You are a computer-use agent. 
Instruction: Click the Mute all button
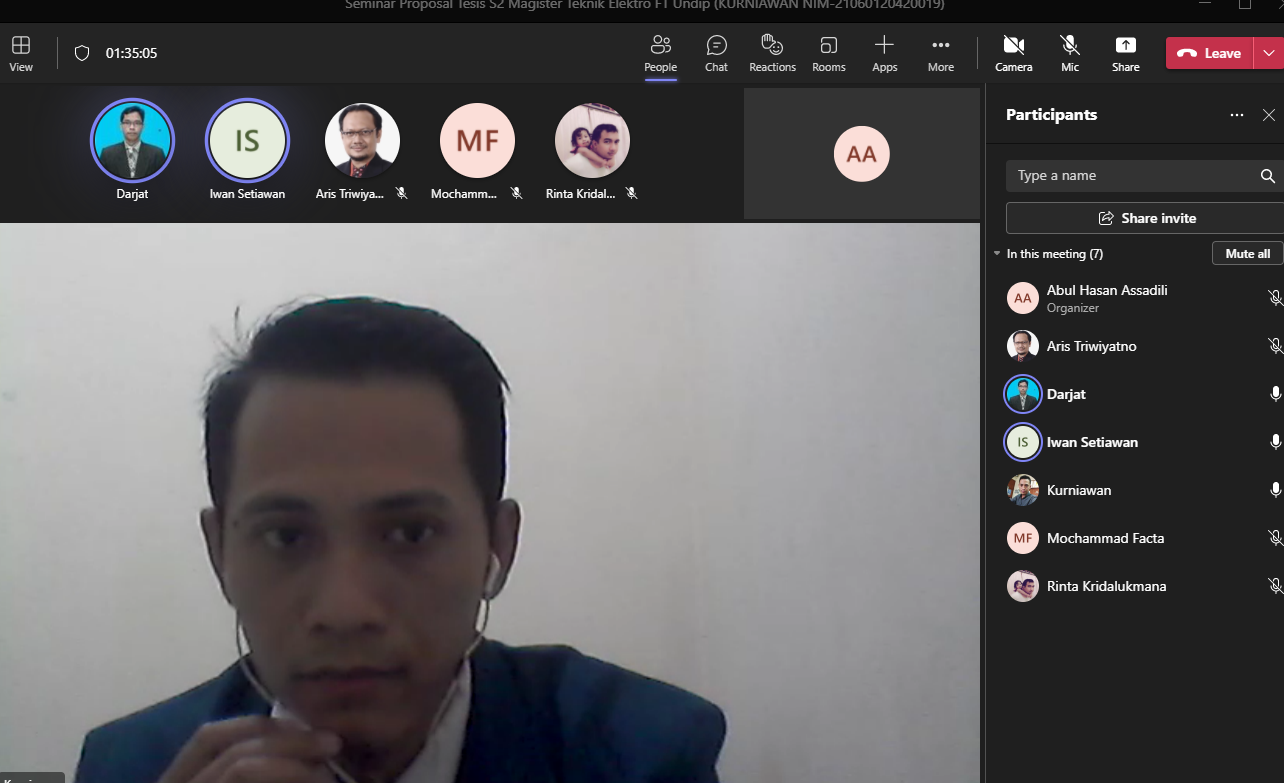(1247, 253)
